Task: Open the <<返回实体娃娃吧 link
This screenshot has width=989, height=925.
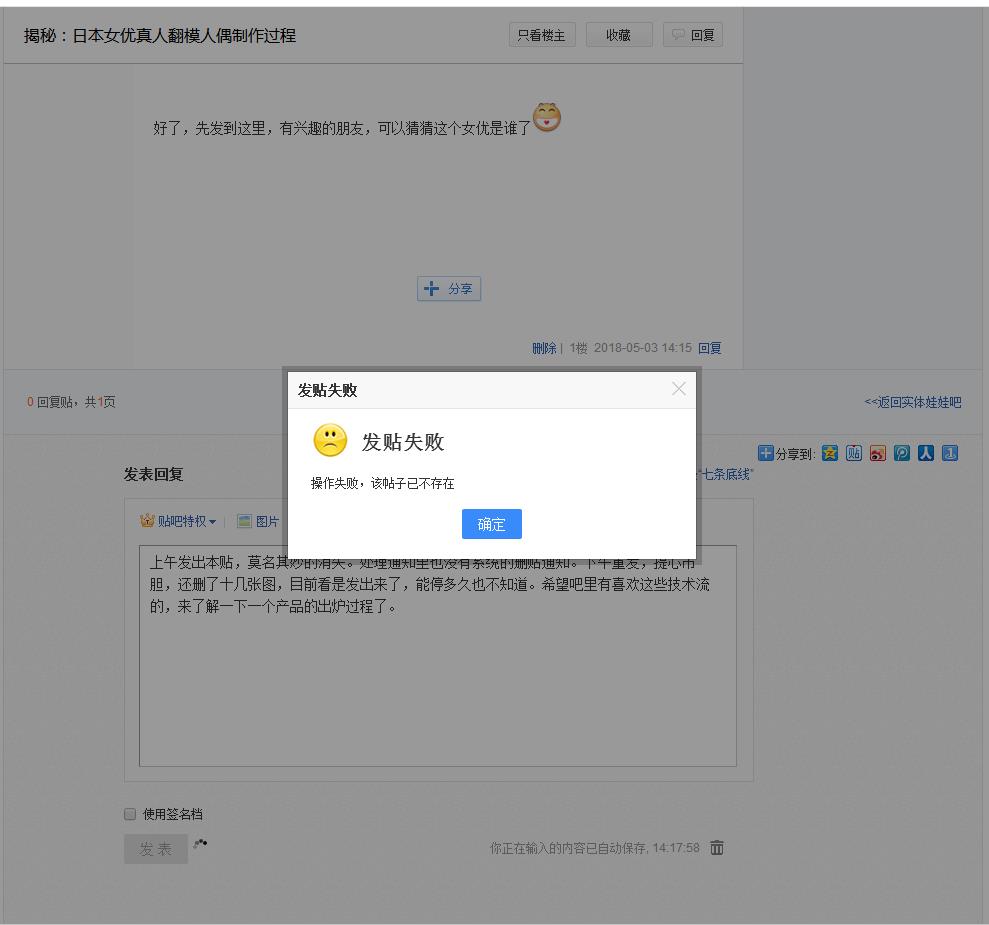Action: click(913, 402)
